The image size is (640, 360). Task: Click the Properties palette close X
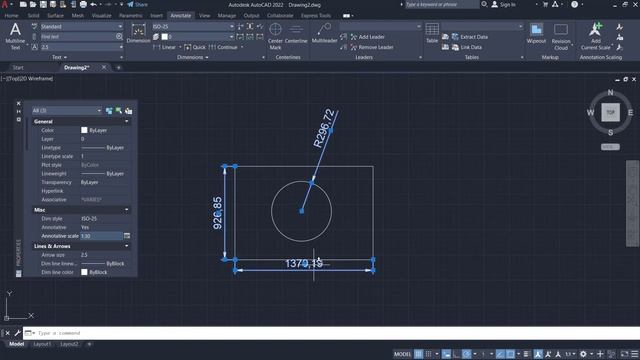[x=18, y=103]
